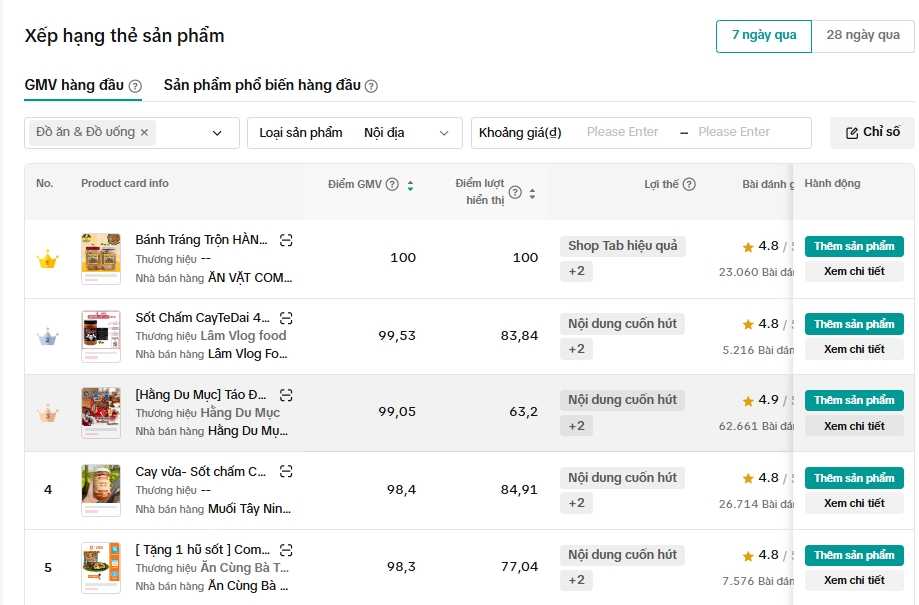919x605 pixels.
Task: Expand +2 advantages for Bánh Tráng Trộn row
Action: click(x=576, y=271)
